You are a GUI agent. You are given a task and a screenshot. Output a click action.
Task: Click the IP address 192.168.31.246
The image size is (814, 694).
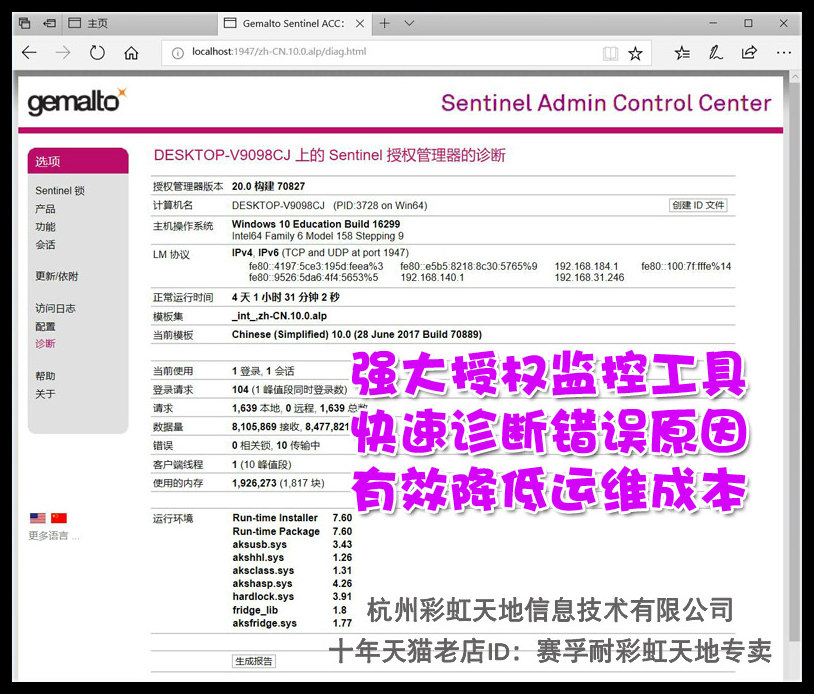pos(589,278)
